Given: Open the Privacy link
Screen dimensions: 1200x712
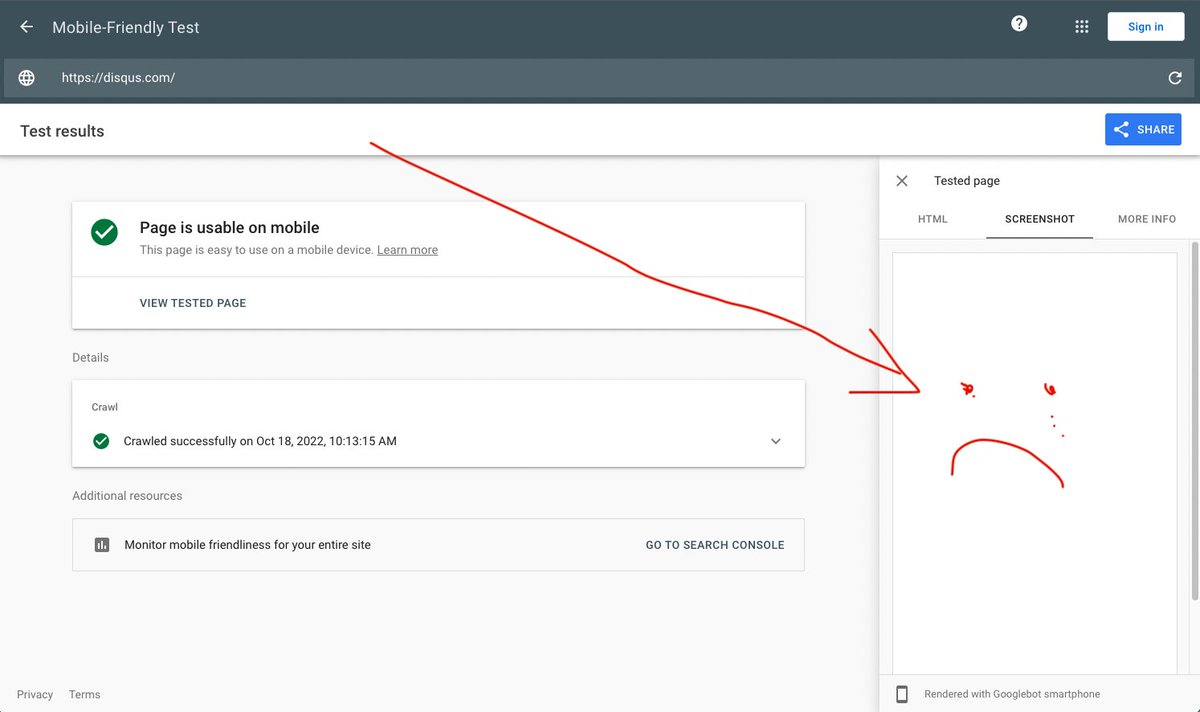Looking at the screenshot, I should 35,695.
